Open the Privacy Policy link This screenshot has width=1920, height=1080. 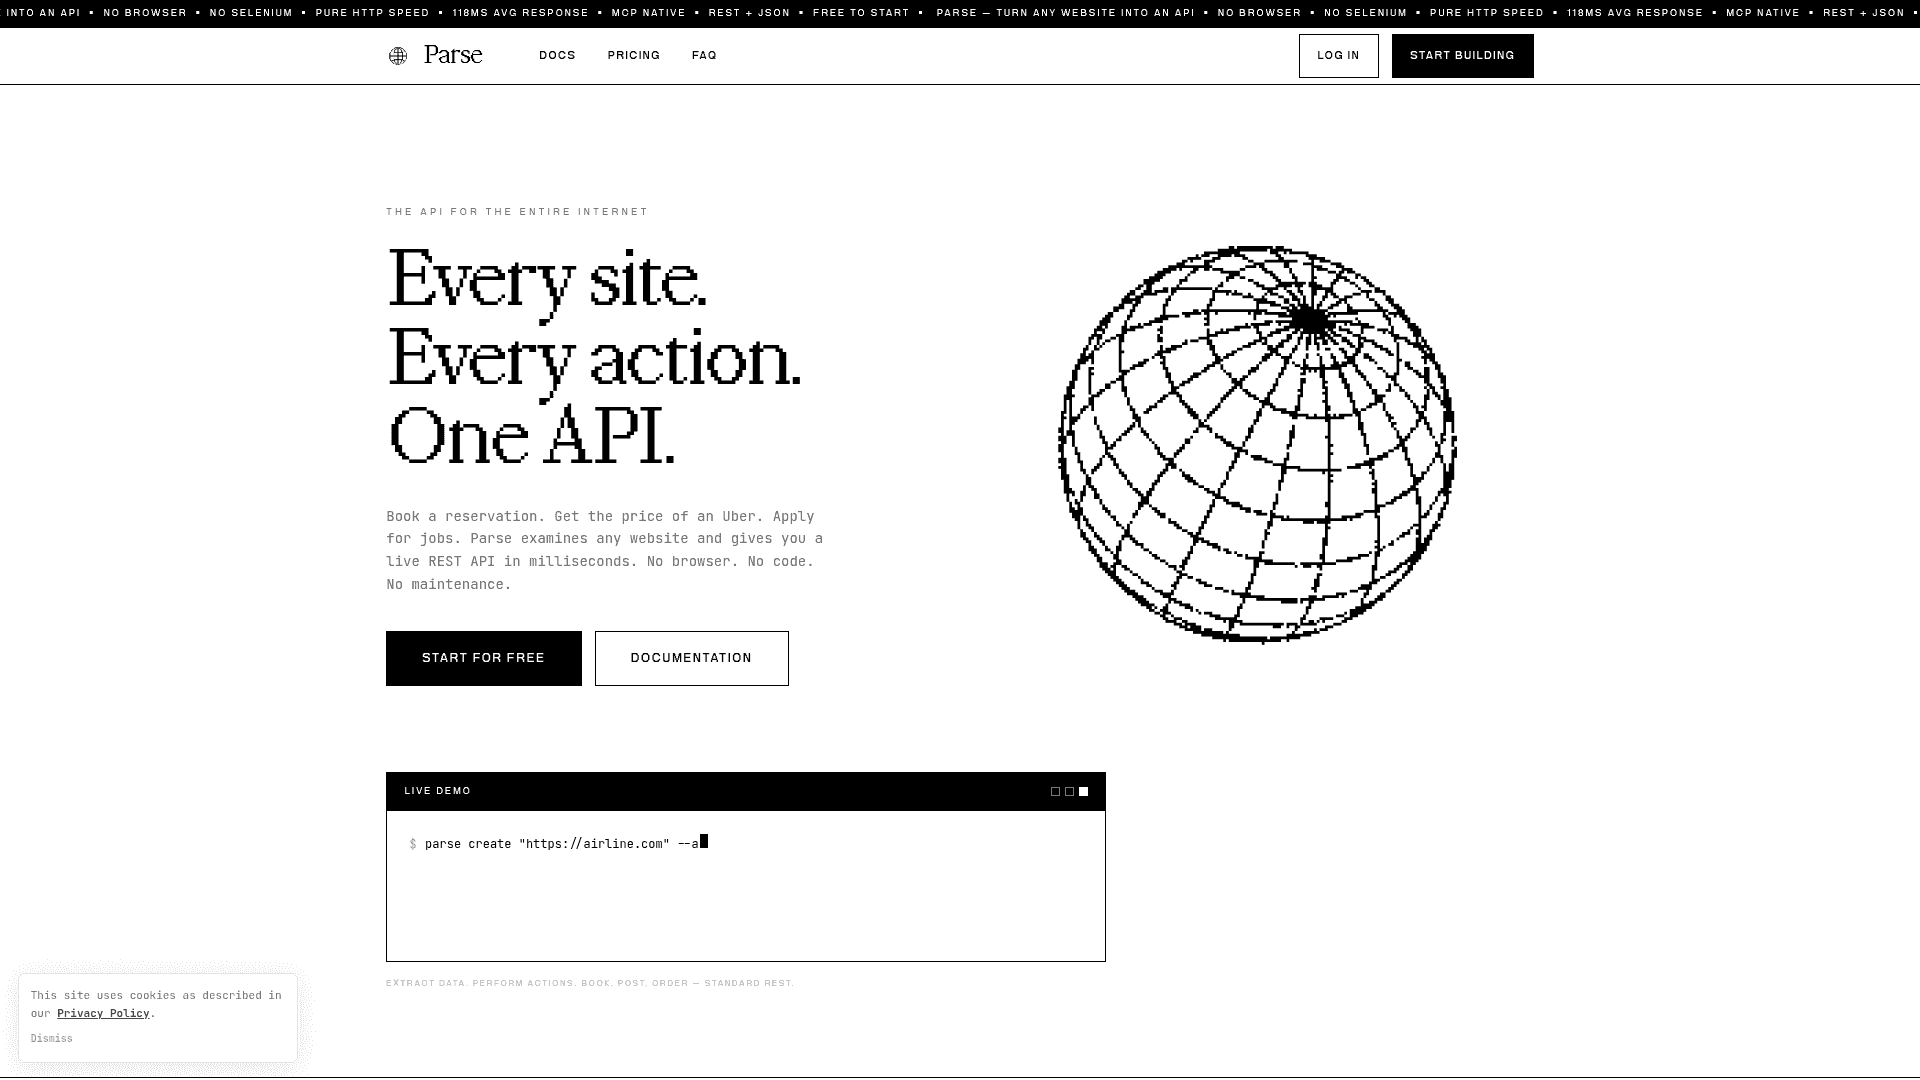coord(103,1013)
